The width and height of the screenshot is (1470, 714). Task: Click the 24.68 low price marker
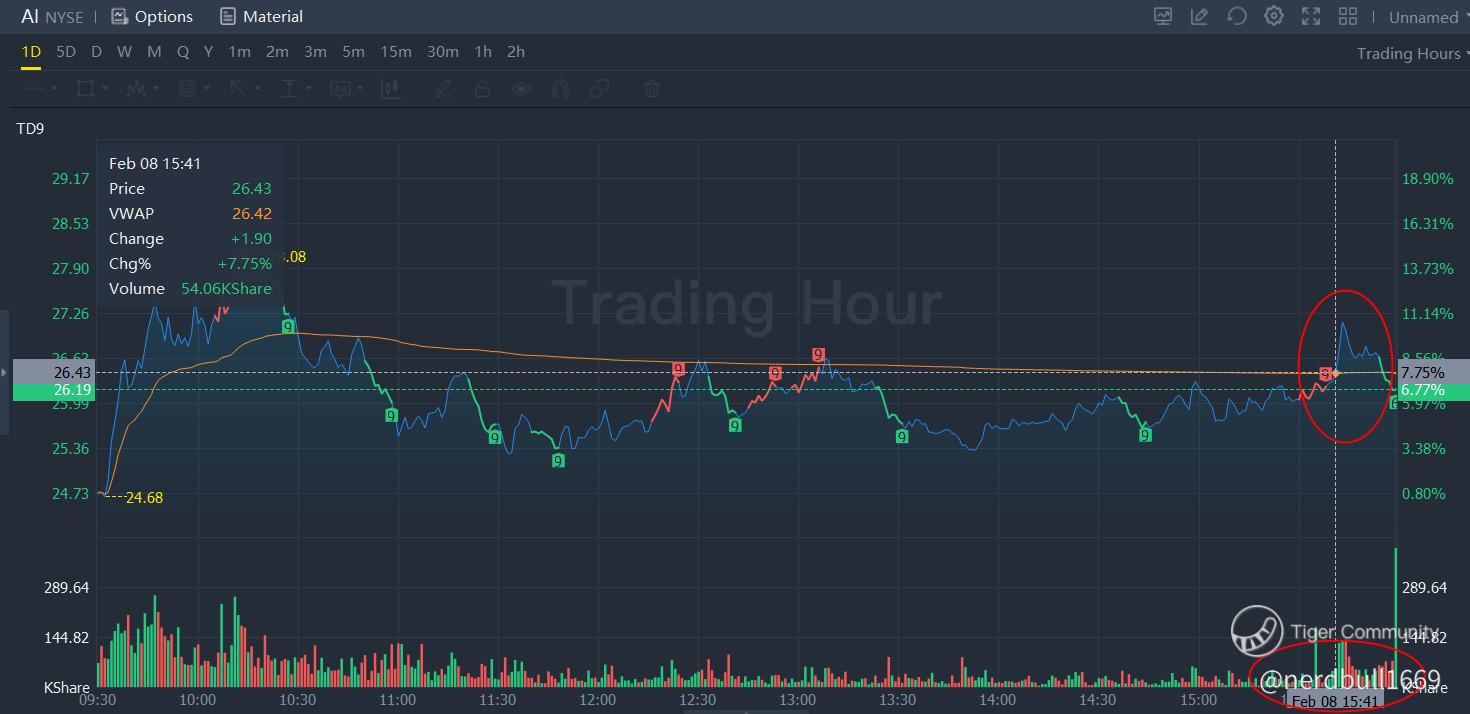[x=144, y=497]
